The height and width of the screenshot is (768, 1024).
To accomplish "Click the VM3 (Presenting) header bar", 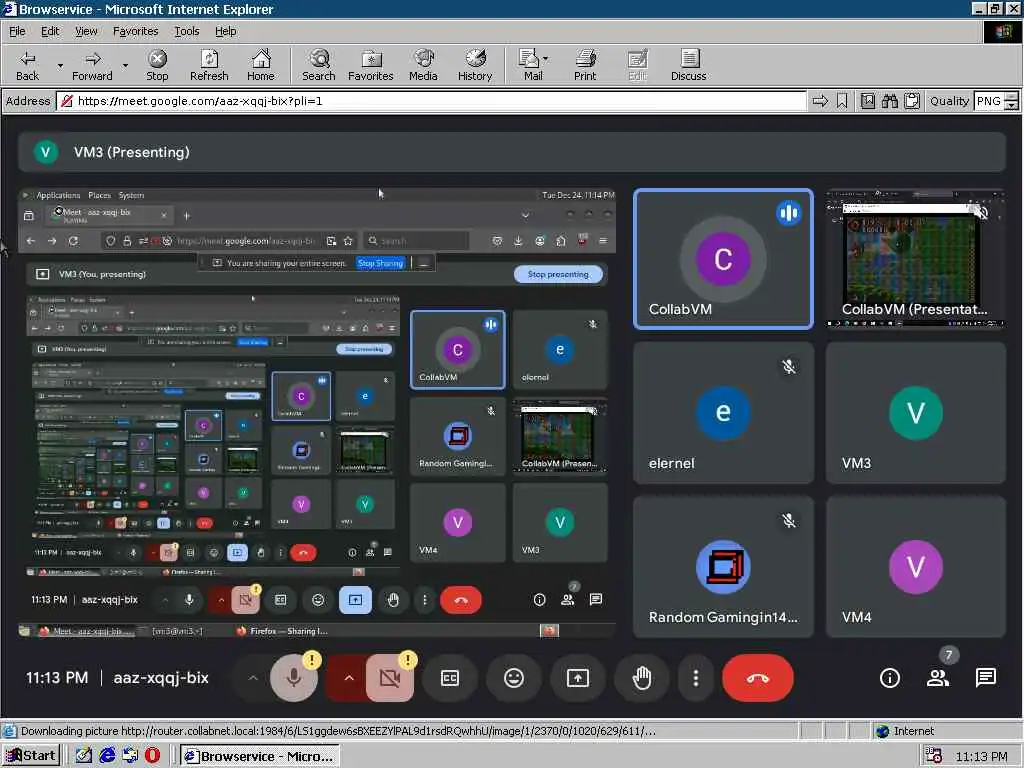I will (512, 152).
